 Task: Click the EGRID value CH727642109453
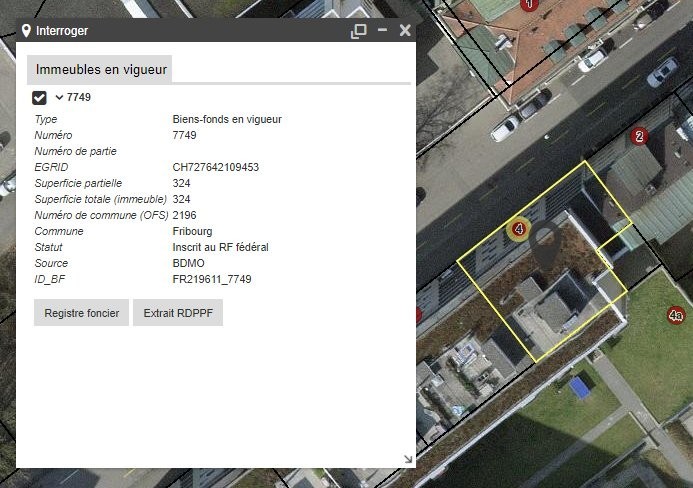click(x=215, y=167)
